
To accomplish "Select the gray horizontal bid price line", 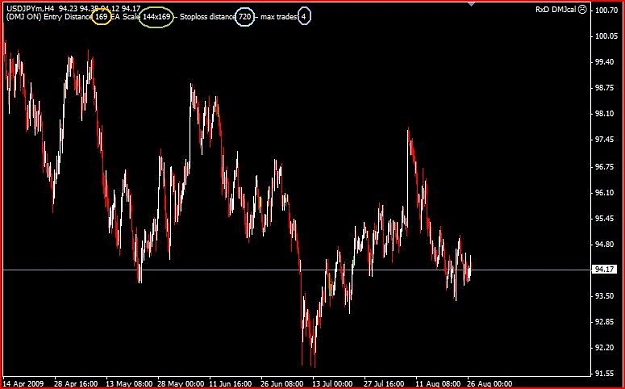I will (296, 270).
